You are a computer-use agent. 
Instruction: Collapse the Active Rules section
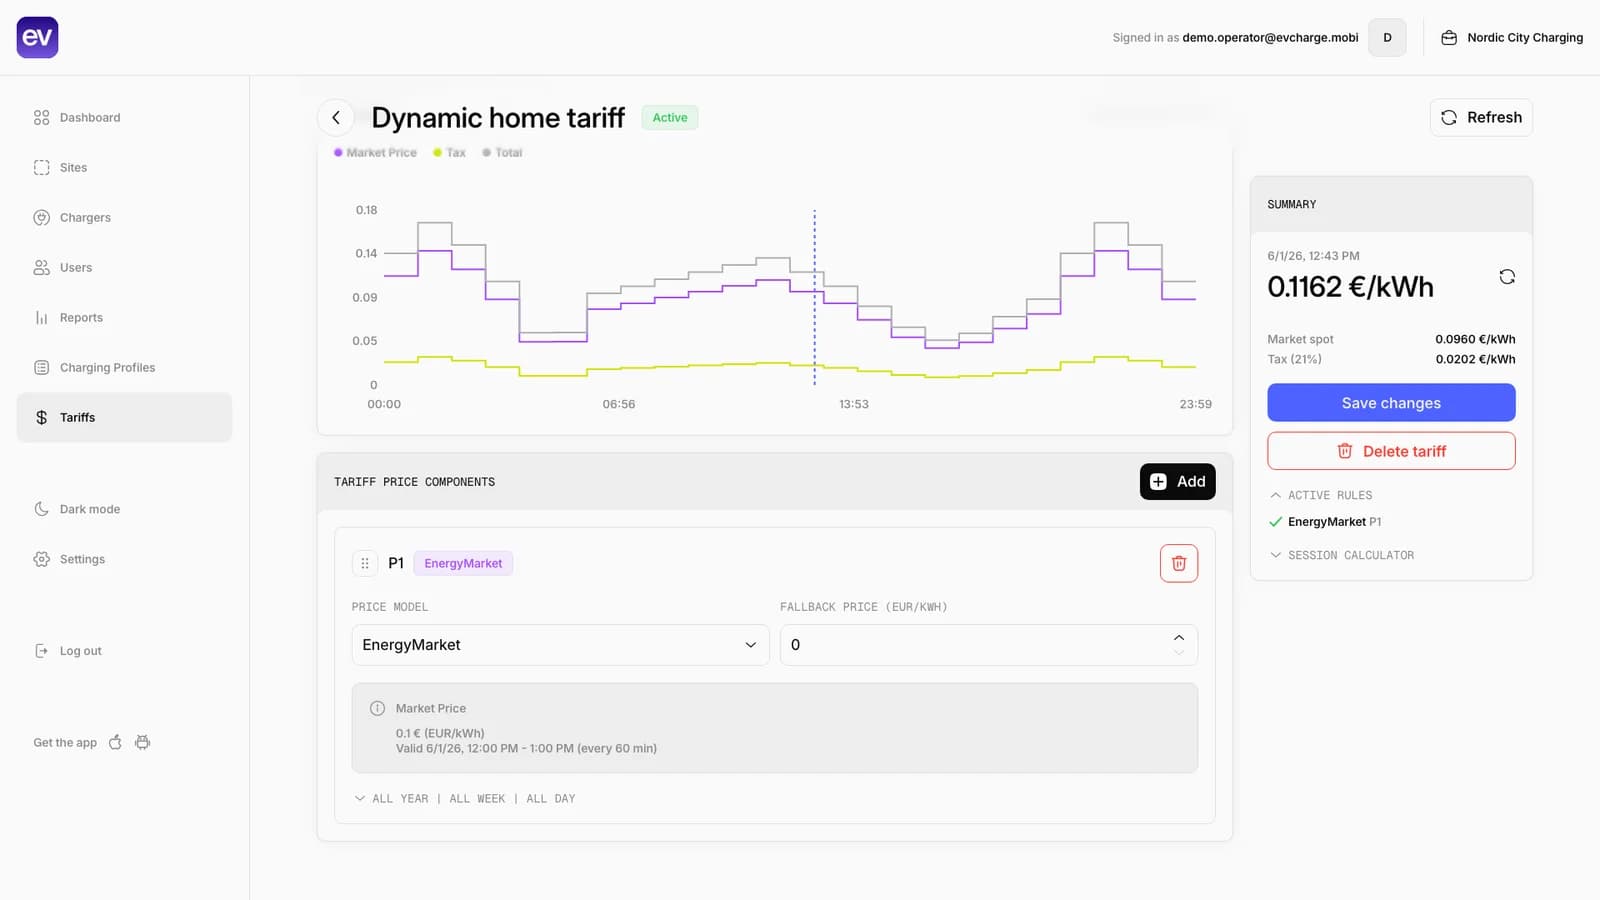pos(1321,495)
